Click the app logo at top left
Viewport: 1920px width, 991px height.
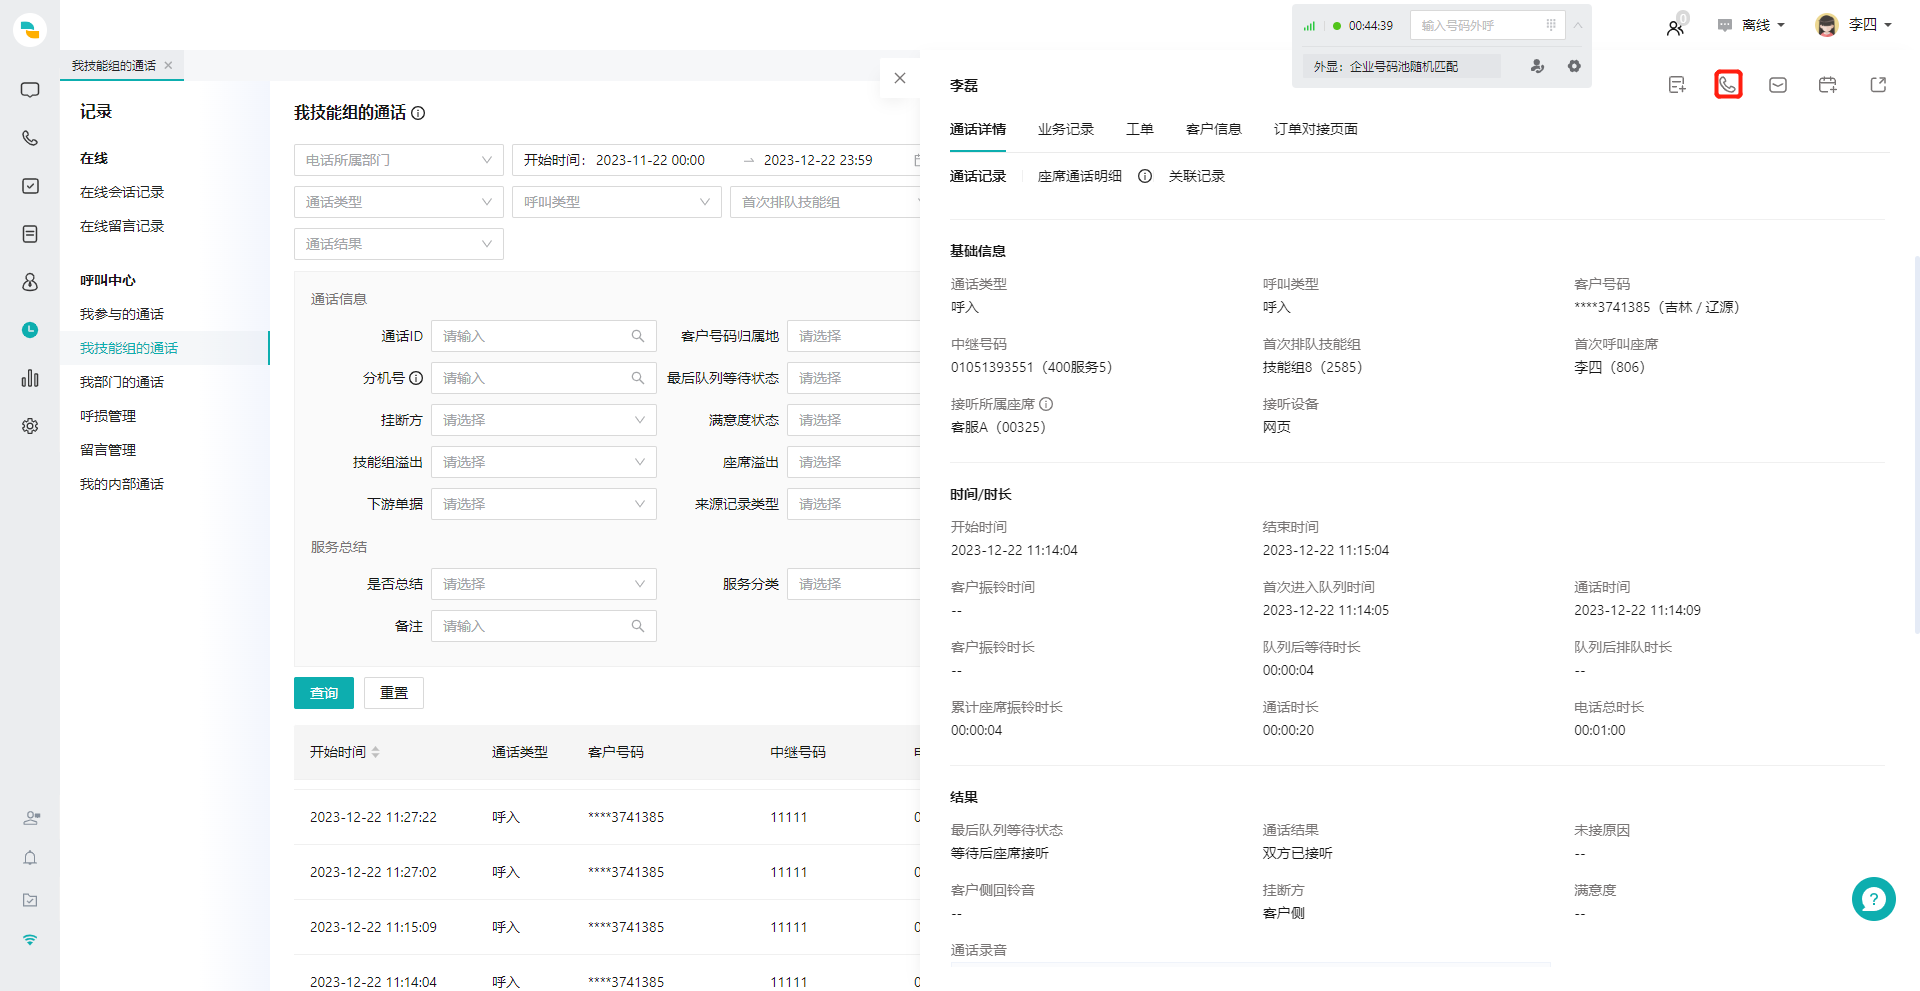click(30, 29)
